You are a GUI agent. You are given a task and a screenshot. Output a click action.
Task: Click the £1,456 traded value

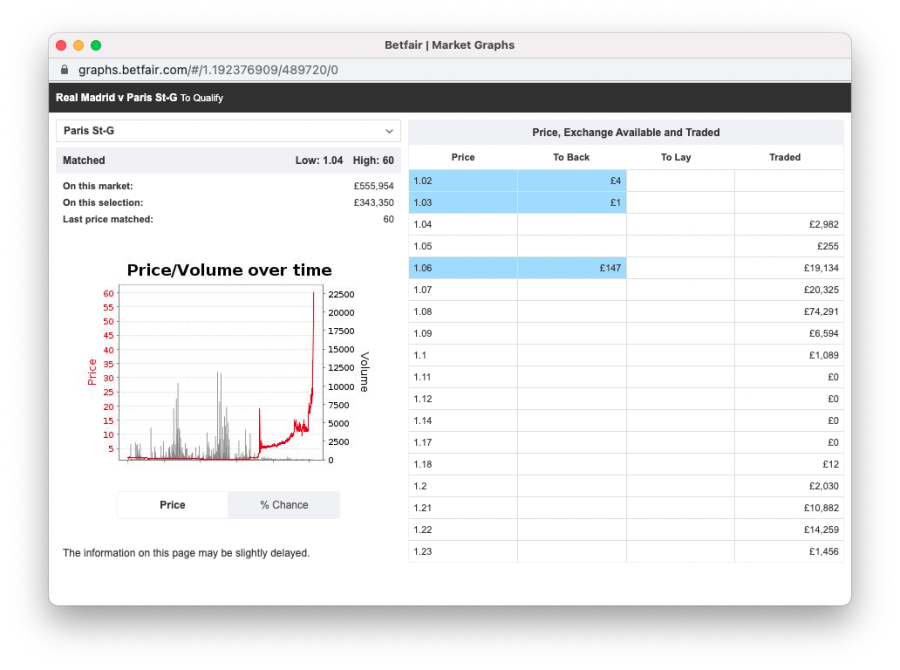pos(824,552)
